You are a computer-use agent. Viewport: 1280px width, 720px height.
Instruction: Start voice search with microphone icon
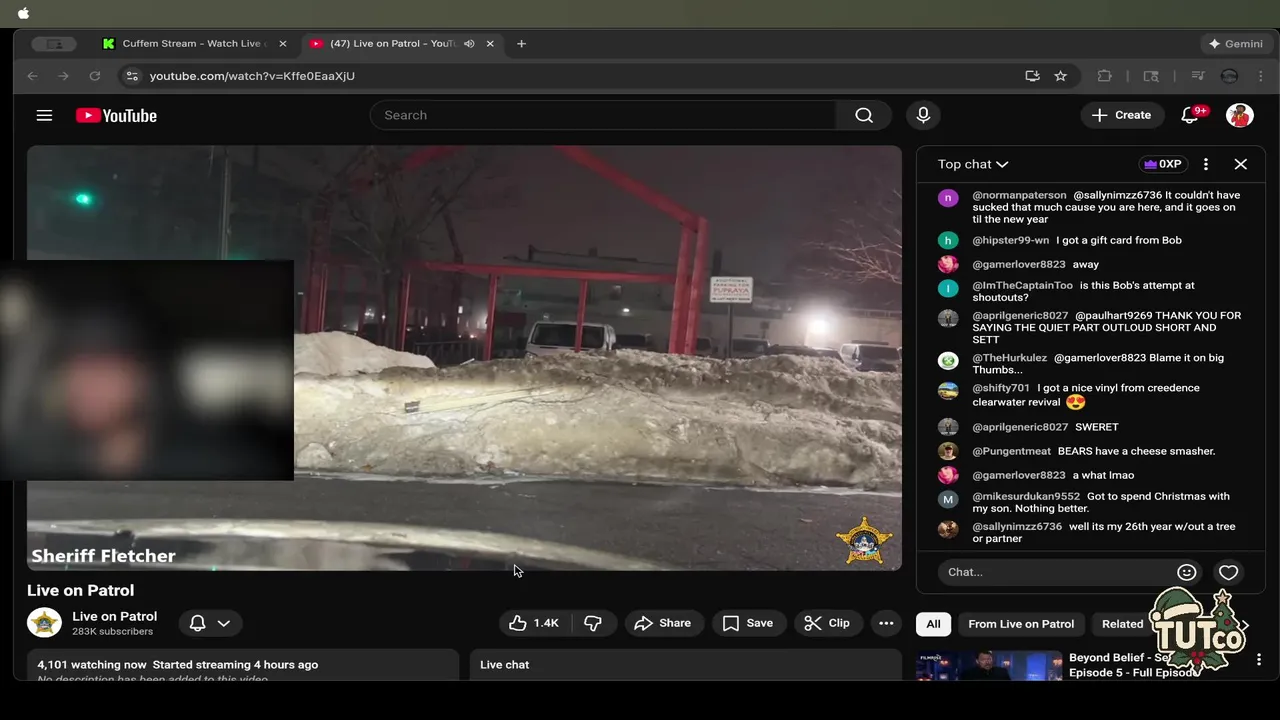tap(923, 115)
